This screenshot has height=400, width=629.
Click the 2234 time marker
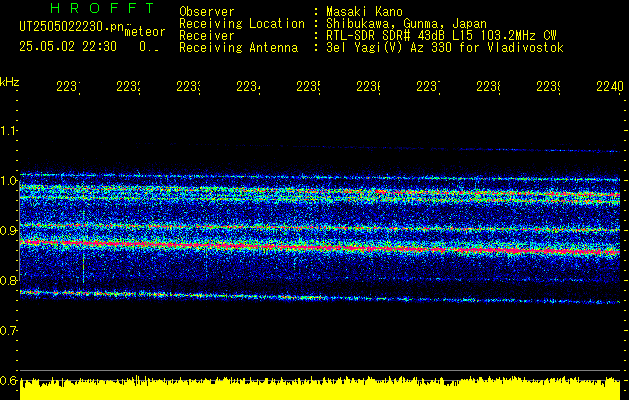pos(249,87)
